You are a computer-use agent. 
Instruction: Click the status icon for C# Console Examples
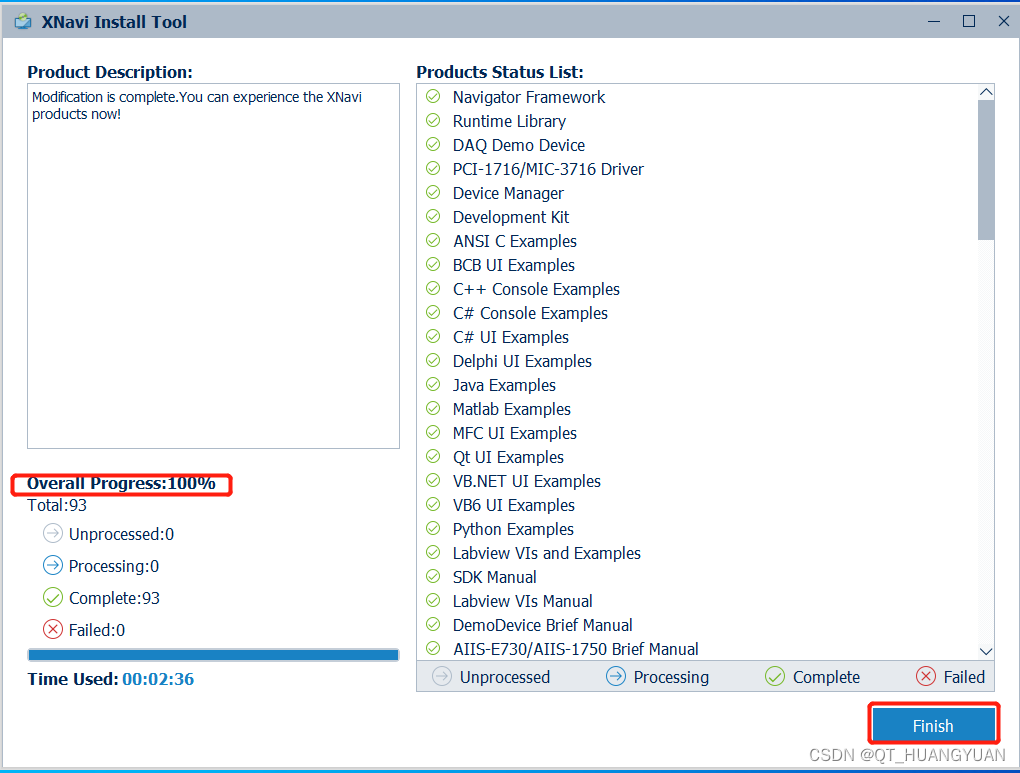(x=433, y=312)
